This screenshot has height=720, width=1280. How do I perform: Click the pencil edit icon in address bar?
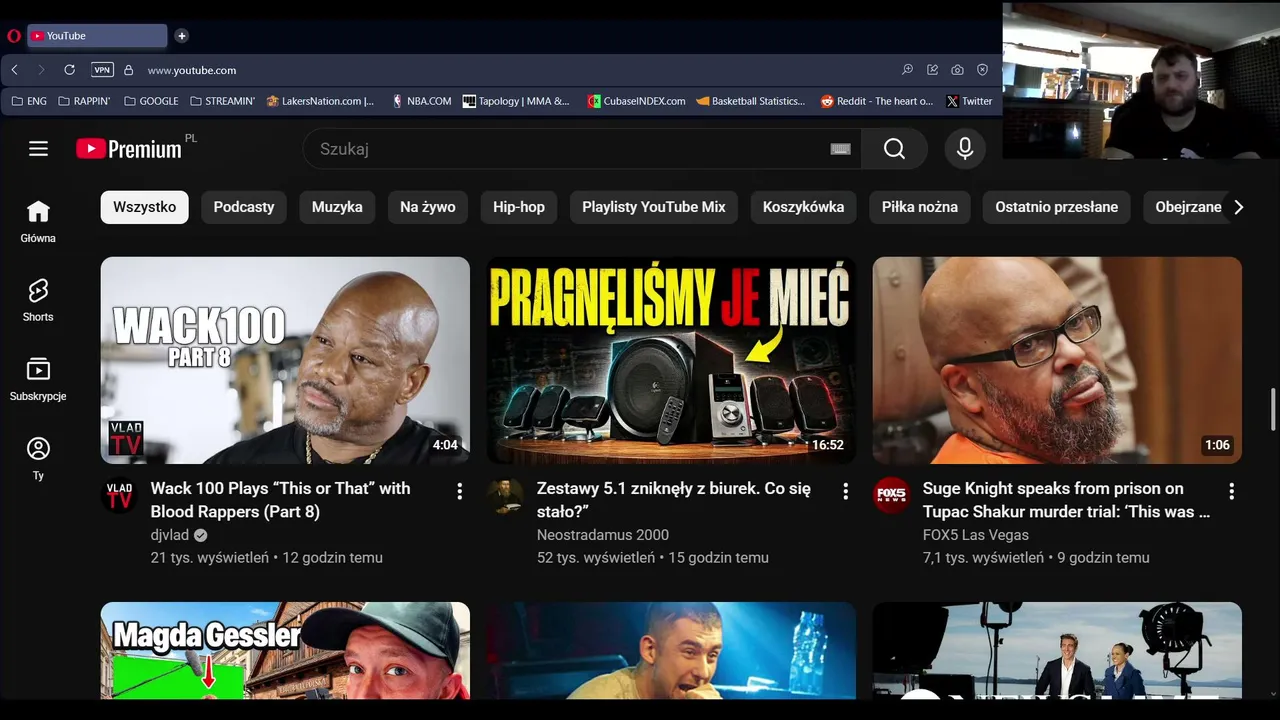tap(932, 70)
